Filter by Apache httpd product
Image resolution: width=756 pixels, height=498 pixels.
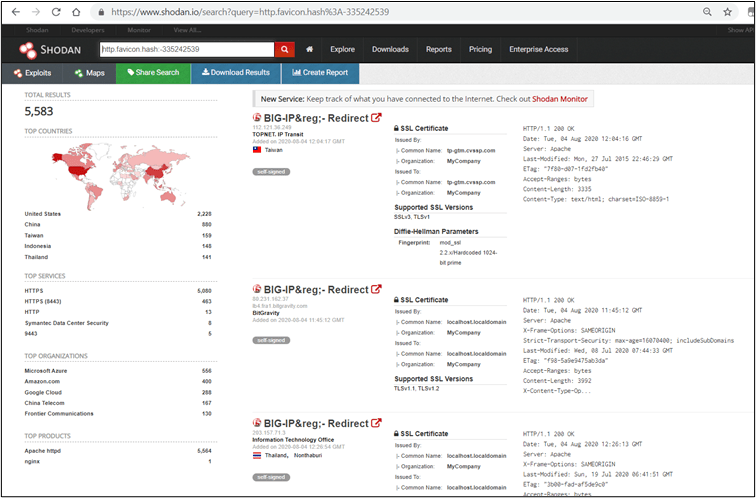coord(42,451)
